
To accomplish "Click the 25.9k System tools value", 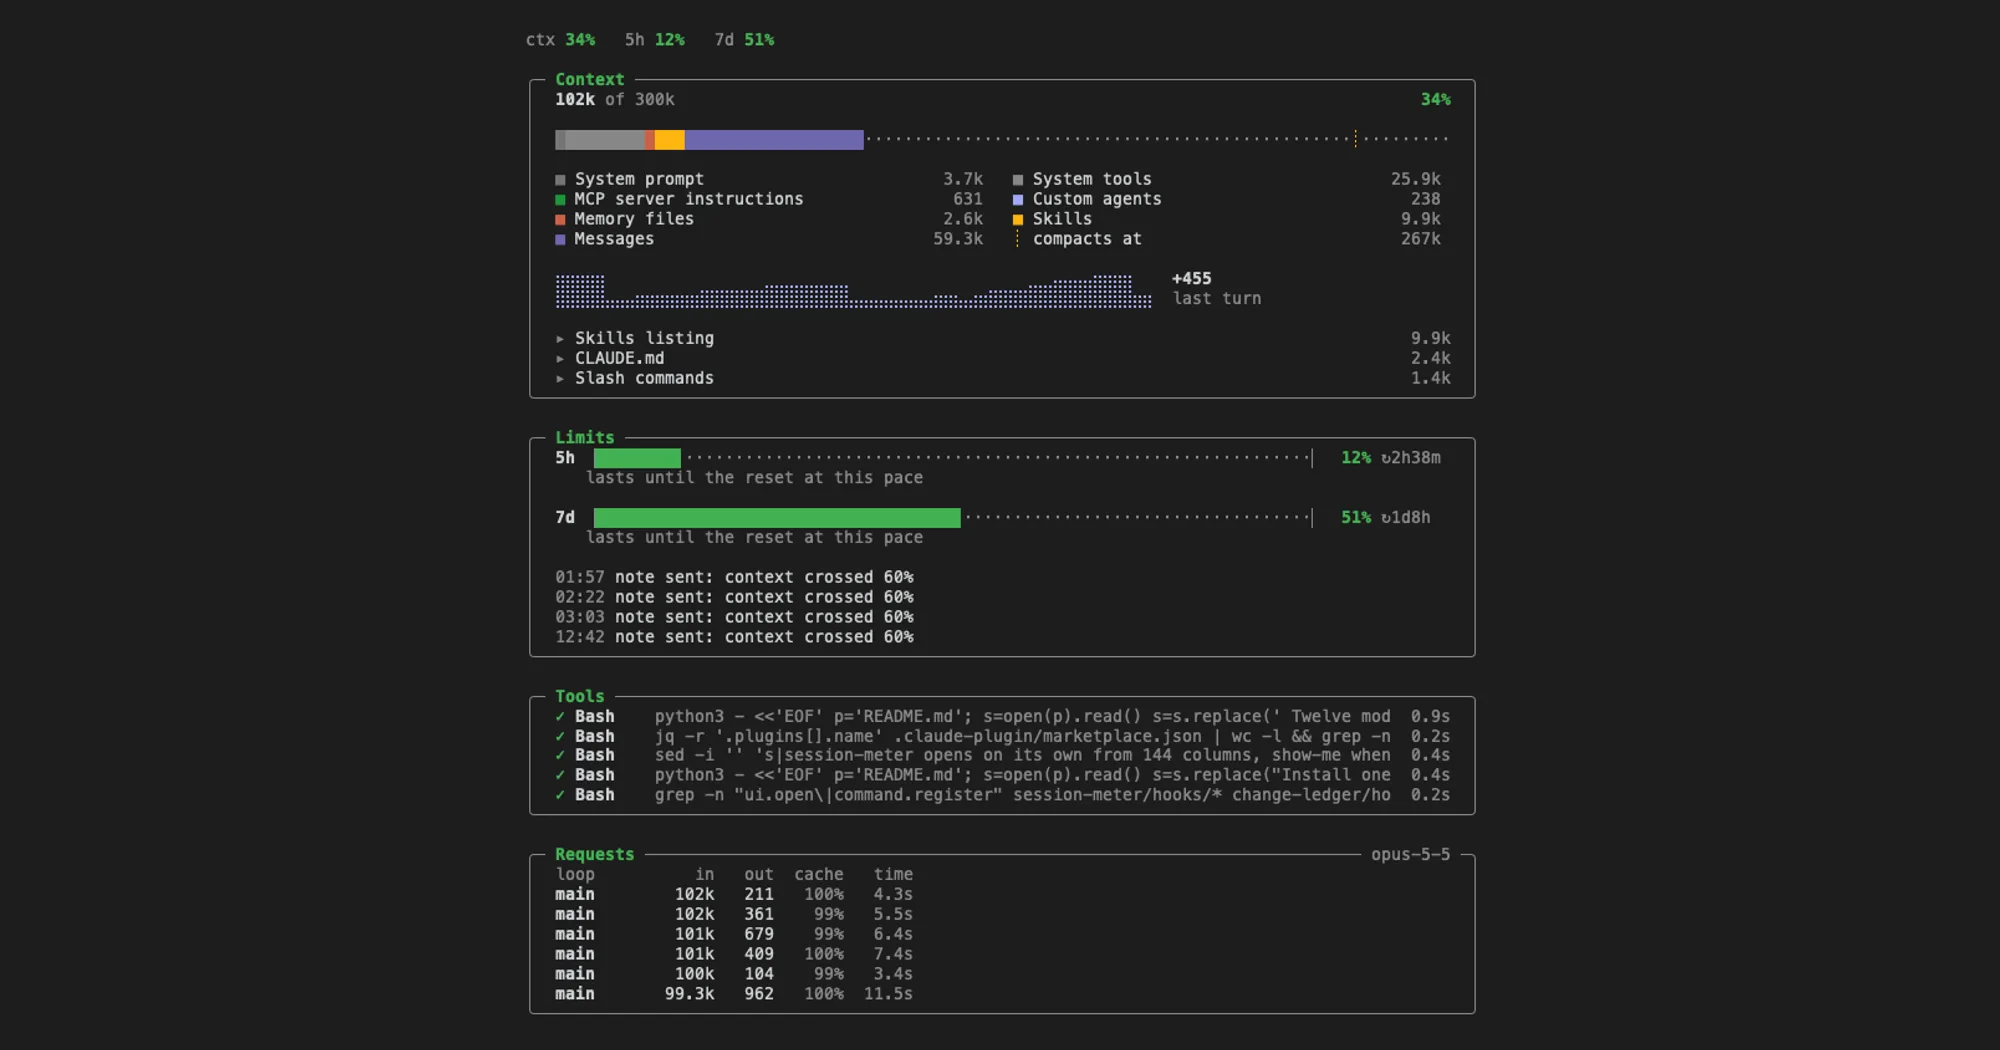I will (x=1416, y=179).
